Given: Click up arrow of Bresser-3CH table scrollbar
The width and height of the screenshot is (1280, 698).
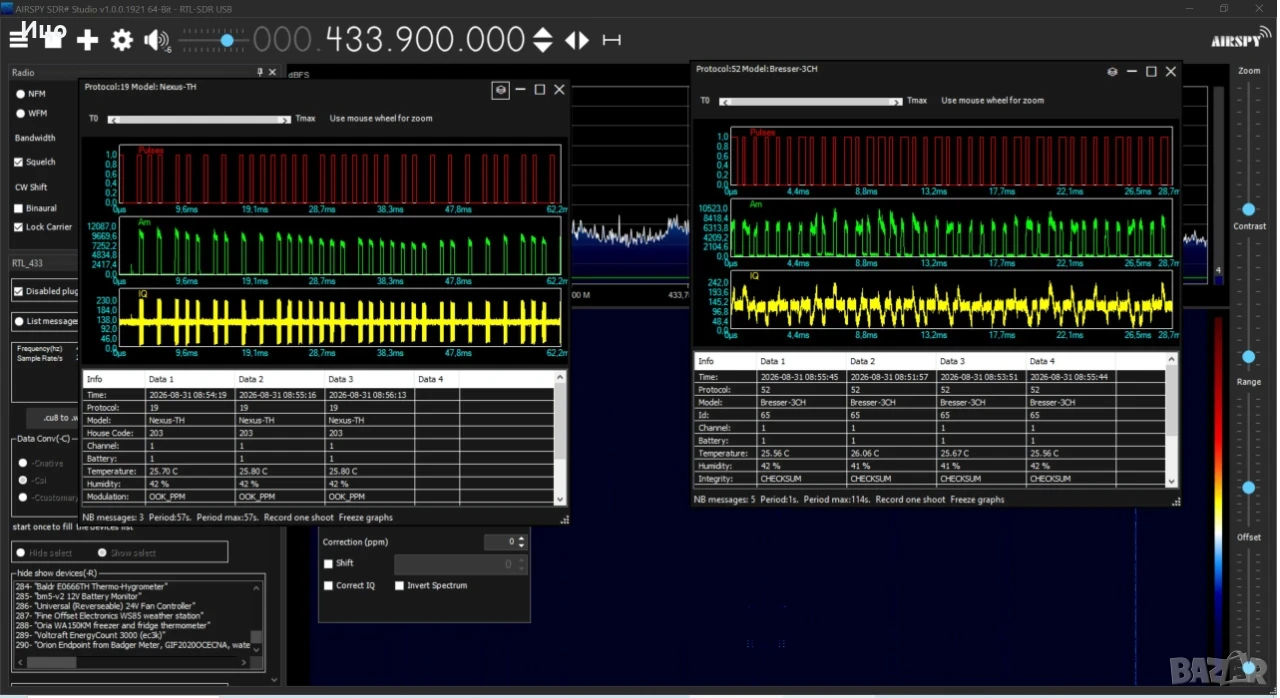Looking at the screenshot, I should coord(1172,360).
